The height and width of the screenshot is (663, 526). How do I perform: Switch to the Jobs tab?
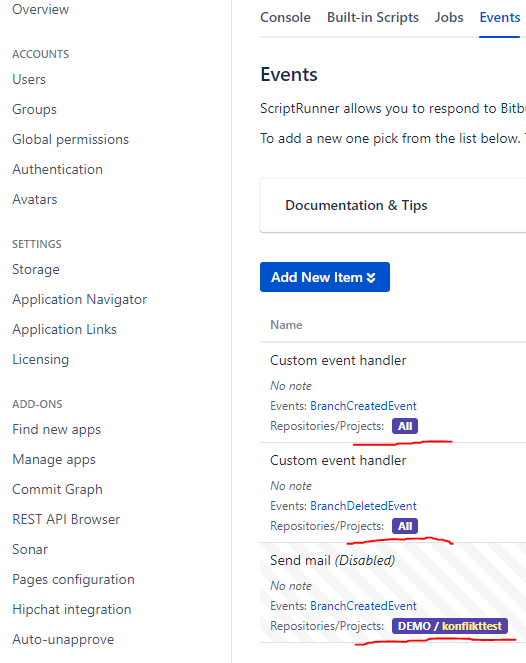click(x=449, y=18)
